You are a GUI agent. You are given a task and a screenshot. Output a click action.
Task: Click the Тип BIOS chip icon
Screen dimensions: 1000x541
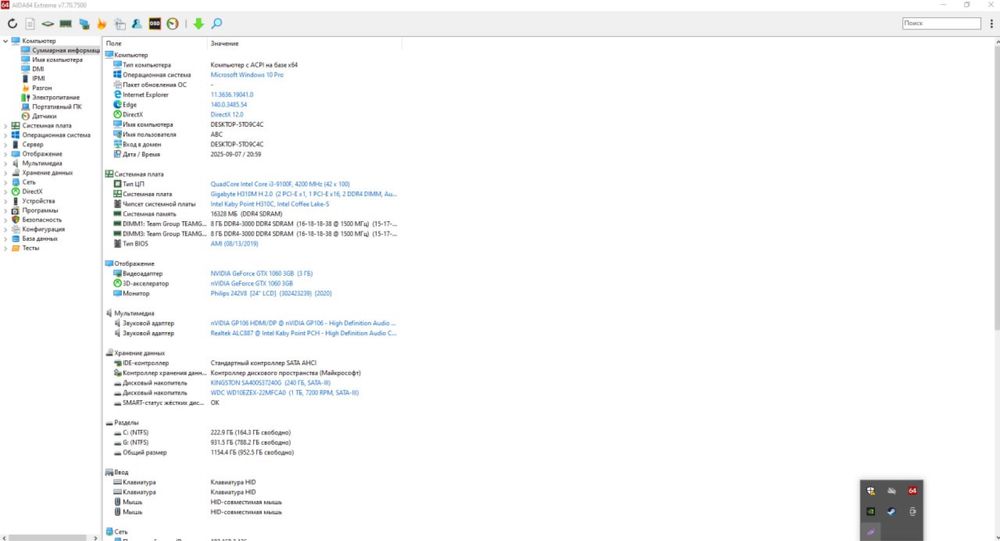117,244
